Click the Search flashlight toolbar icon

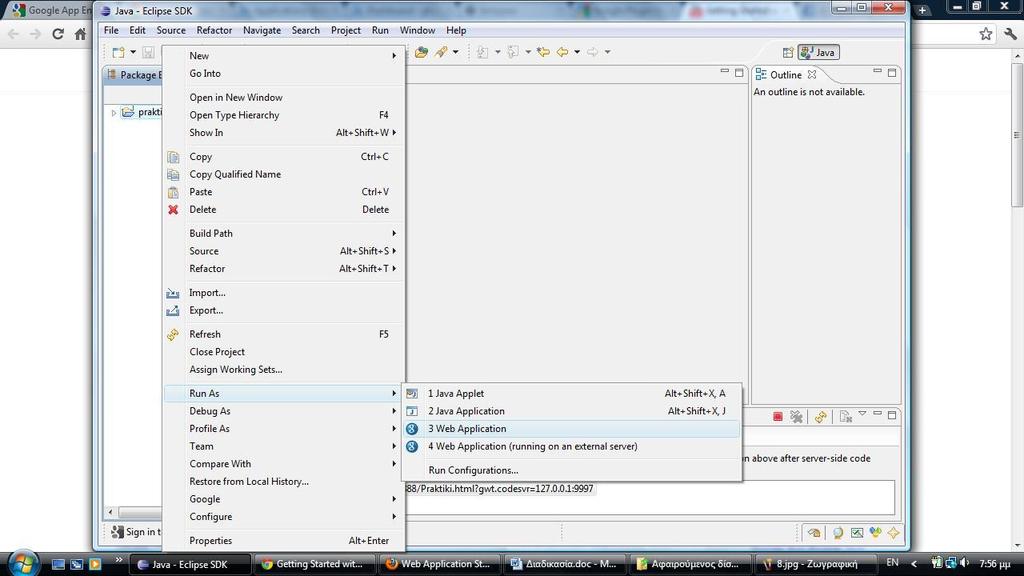pos(441,52)
